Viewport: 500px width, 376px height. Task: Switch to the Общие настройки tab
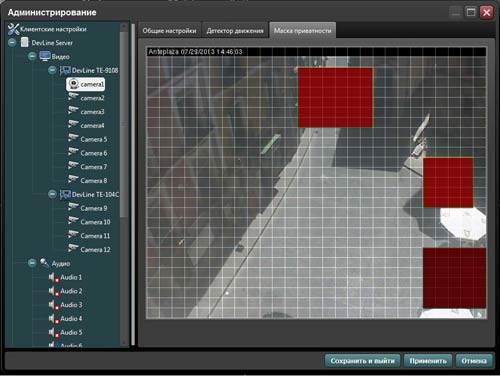pyautogui.click(x=169, y=31)
